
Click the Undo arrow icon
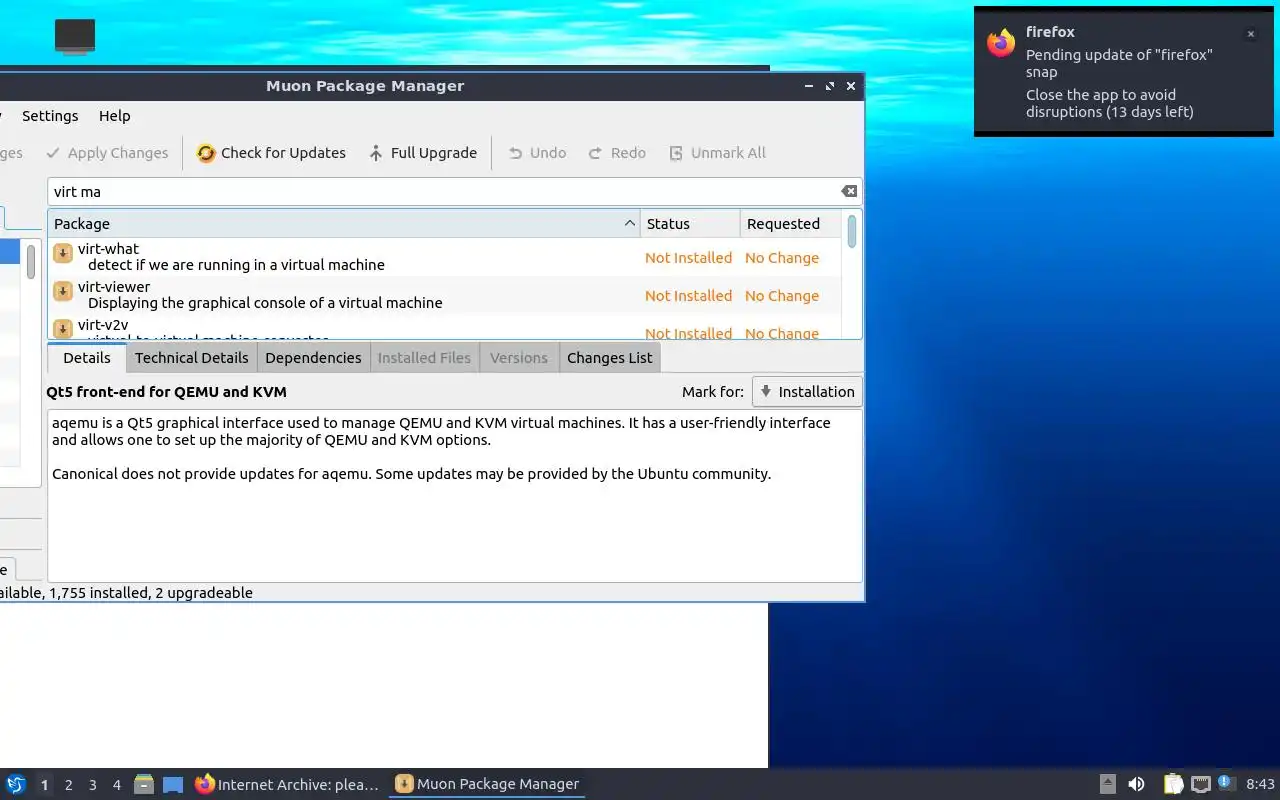515,153
